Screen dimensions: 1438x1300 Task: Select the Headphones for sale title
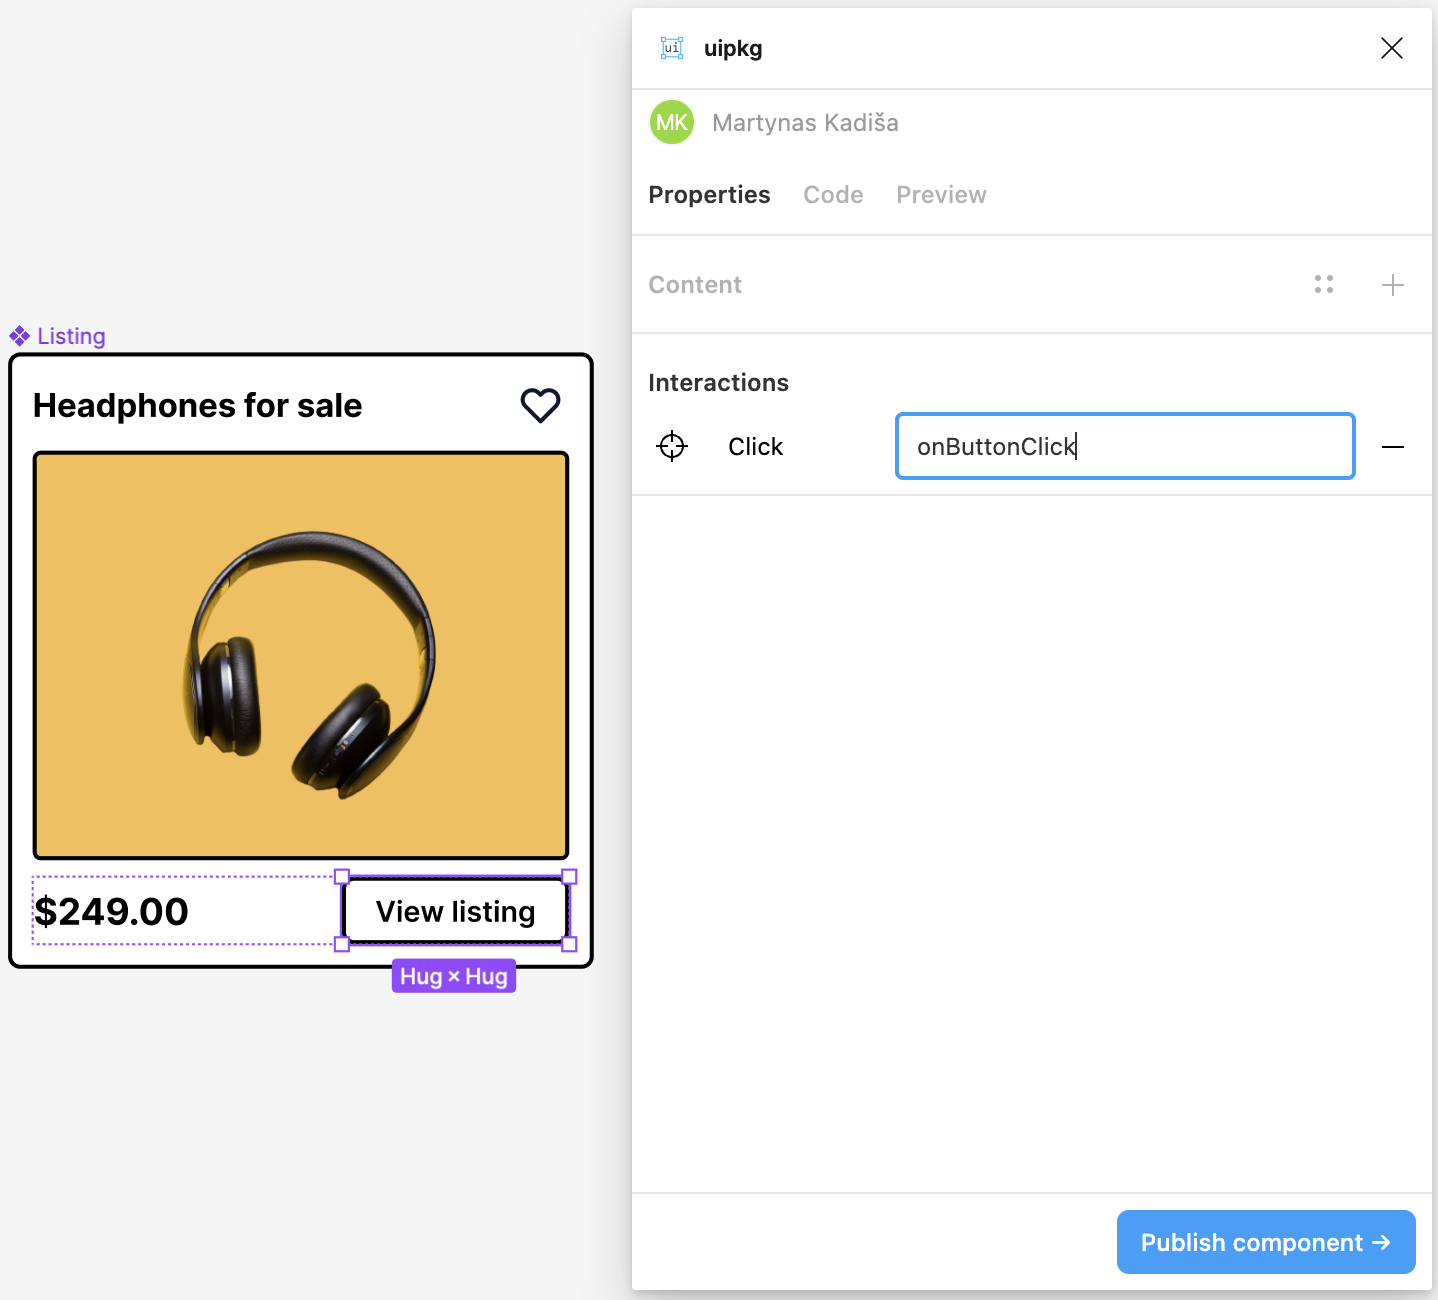click(197, 405)
